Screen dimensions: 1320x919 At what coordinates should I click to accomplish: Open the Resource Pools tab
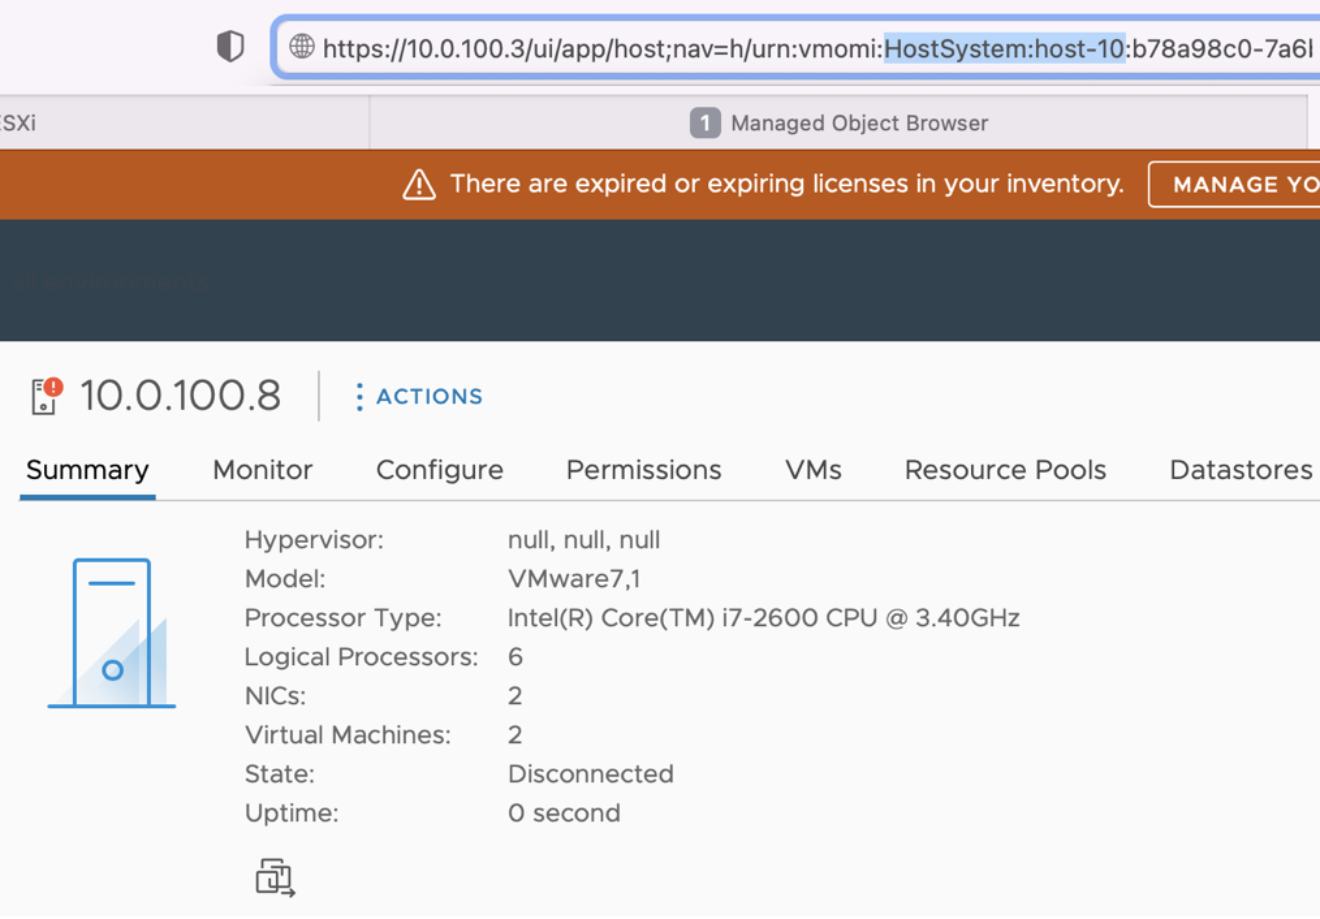[1005, 470]
